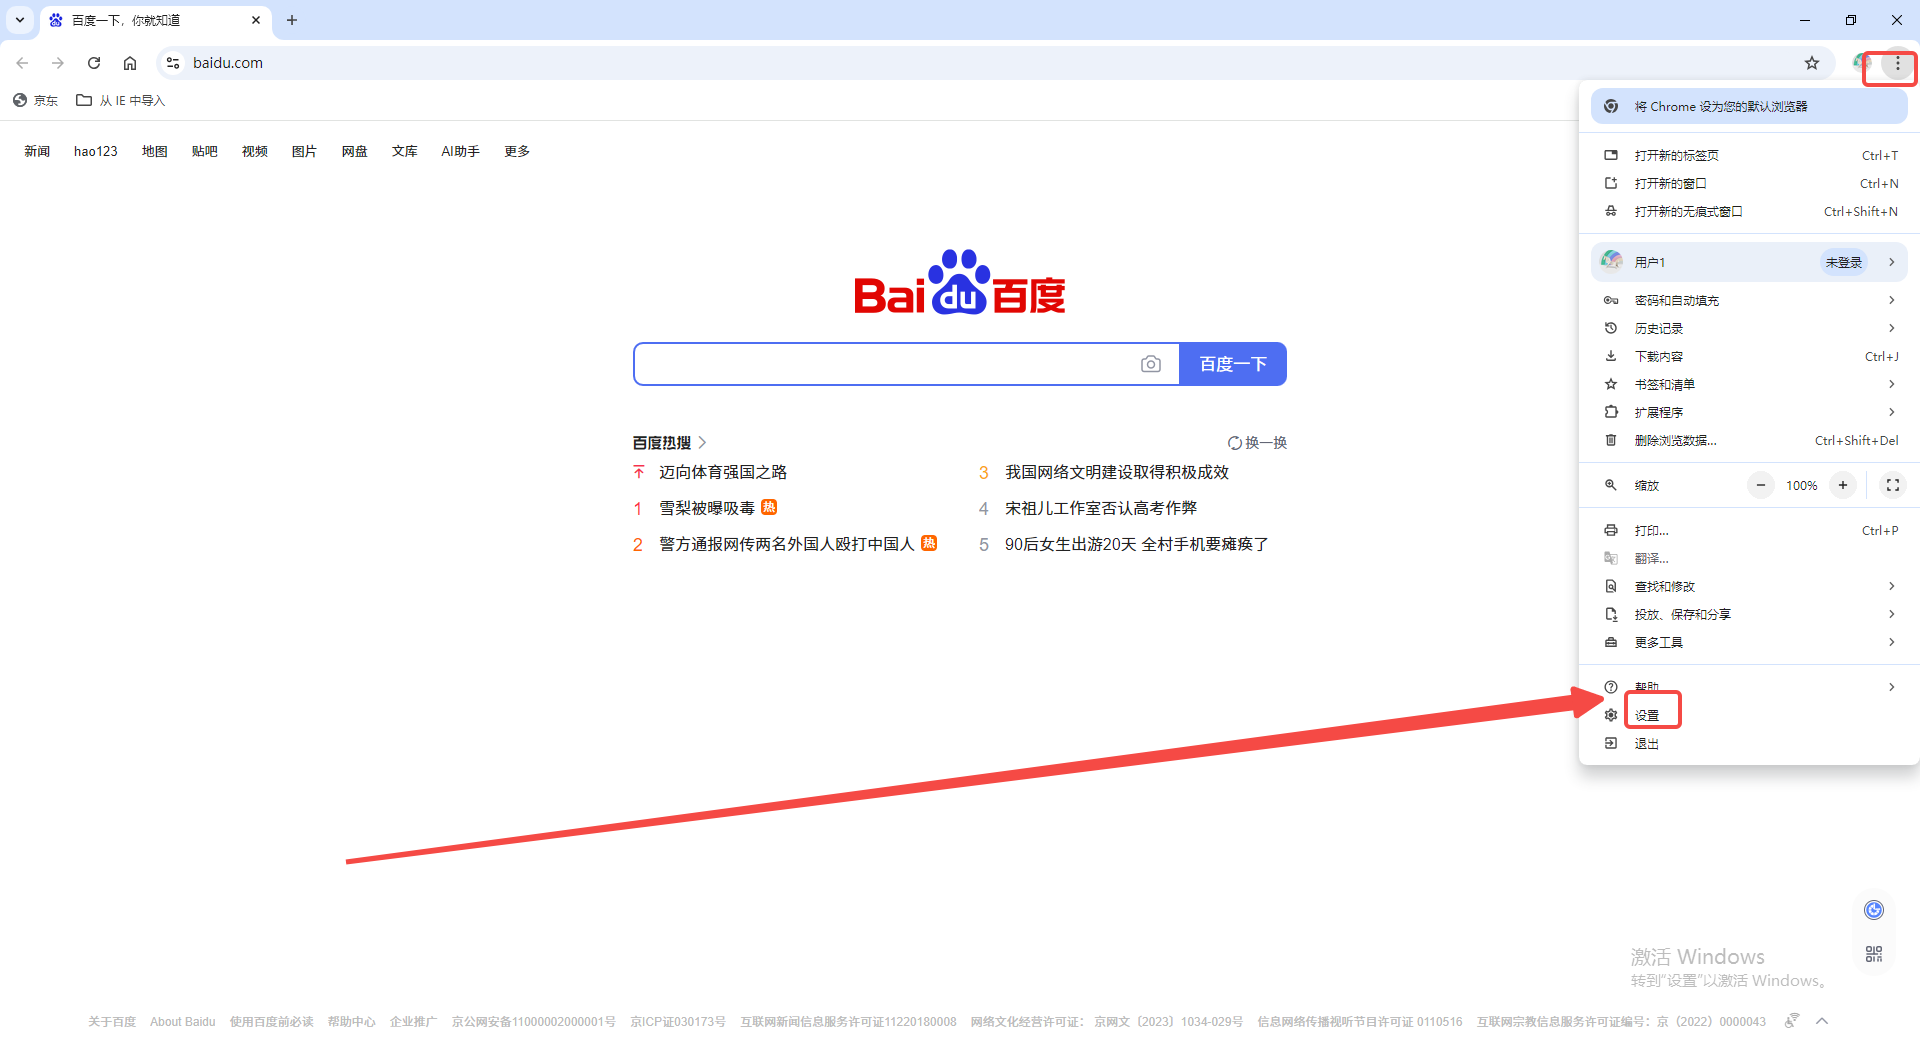The width and height of the screenshot is (1920, 1040).
Task: Open 京东 bookmark
Action: pos(36,100)
